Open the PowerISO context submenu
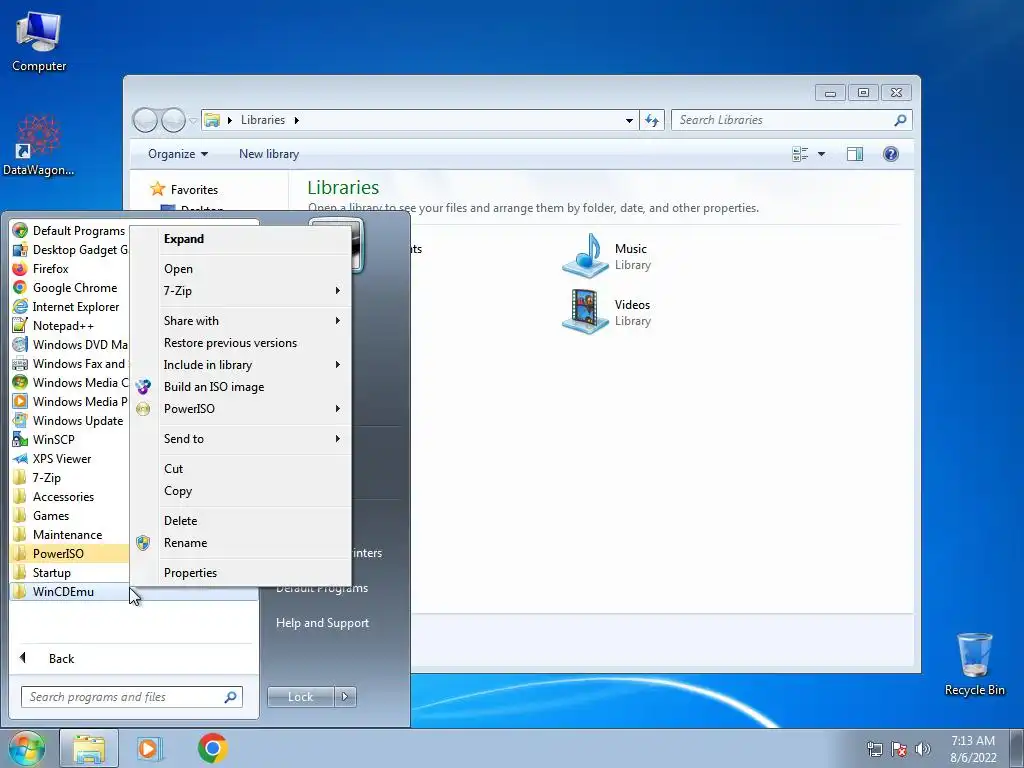The image size is (1024, 768). pos(240,409)
